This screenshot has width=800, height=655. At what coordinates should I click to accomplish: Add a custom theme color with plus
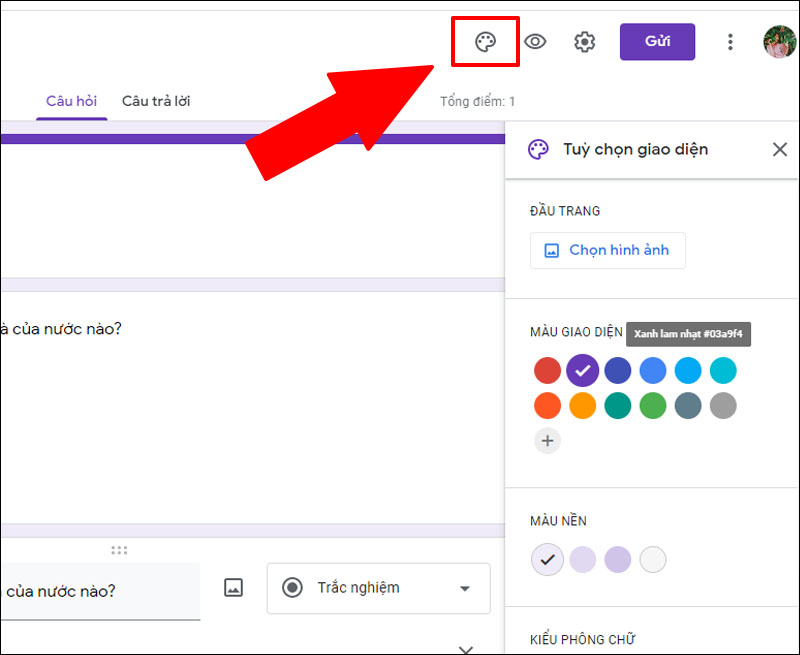click(547, 441)
